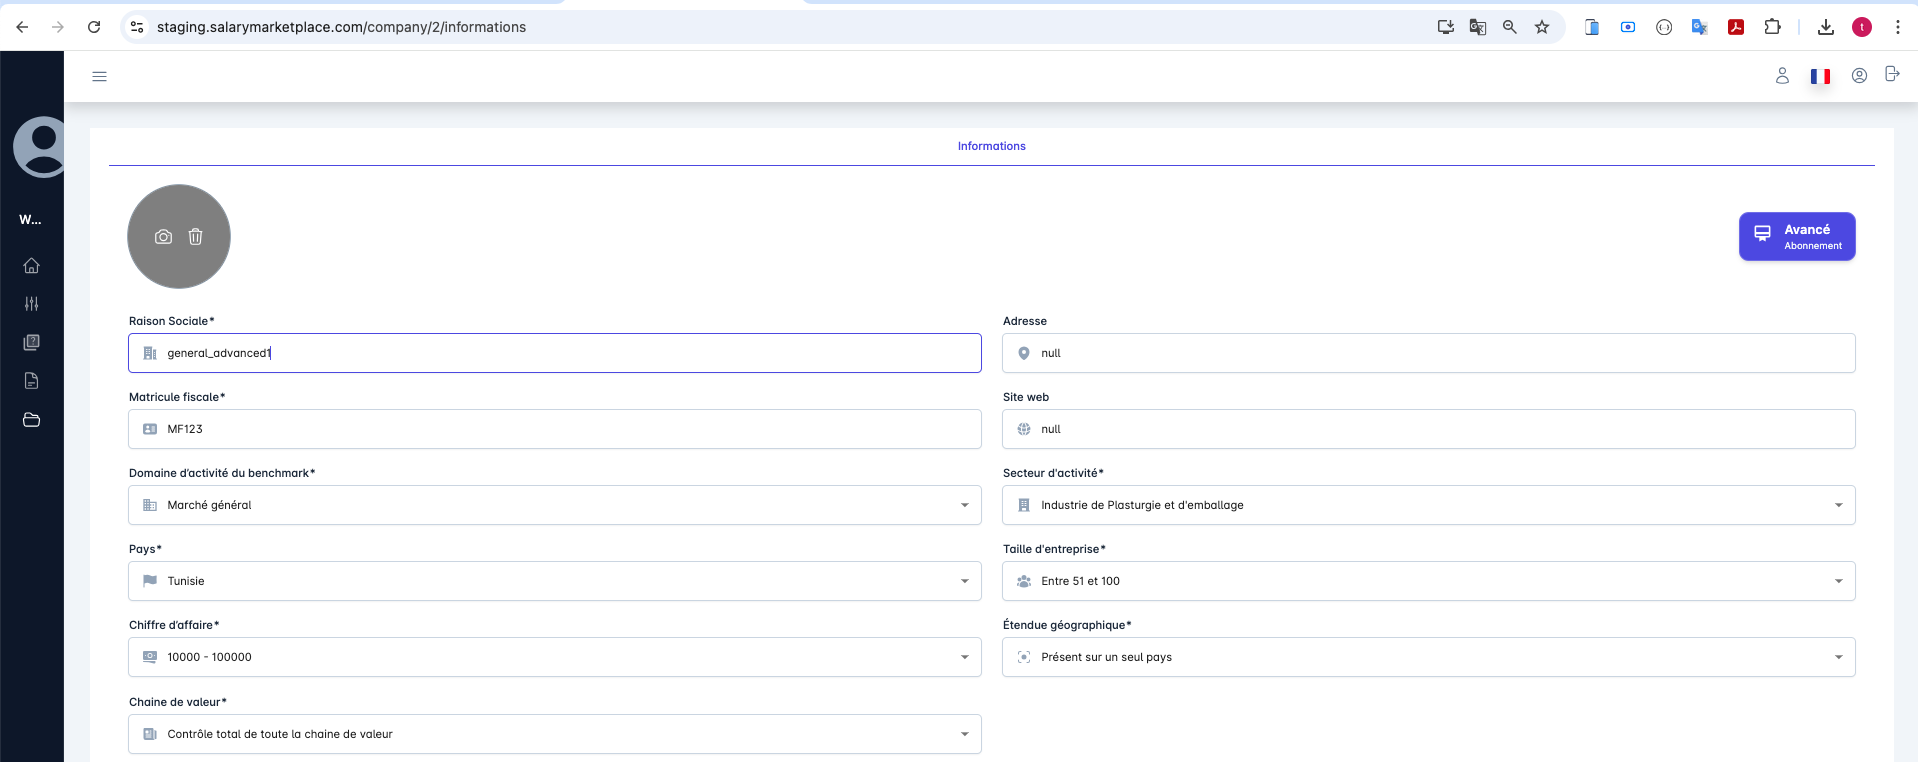
Task: Click the logout icon in header
Action: [x=1891, y=74]
